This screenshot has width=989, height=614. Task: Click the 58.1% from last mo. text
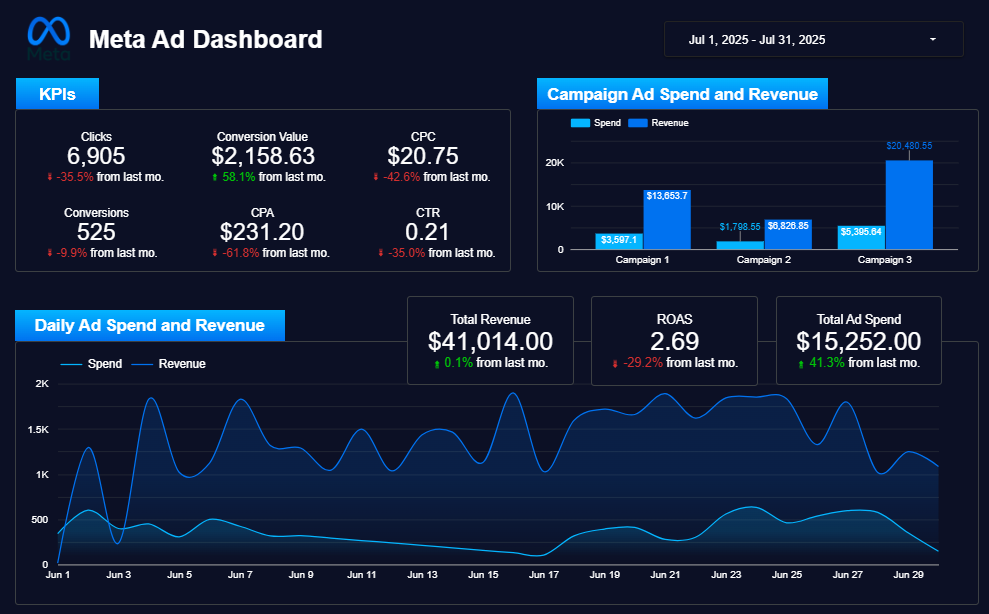pos(274,177)
